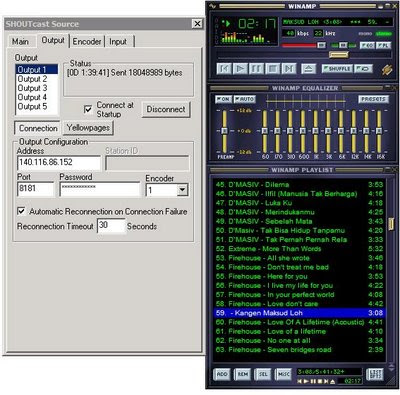This screenshot has height=395, width=400.
Task: Click the Port field showing 8181
Action: (35, 189)
